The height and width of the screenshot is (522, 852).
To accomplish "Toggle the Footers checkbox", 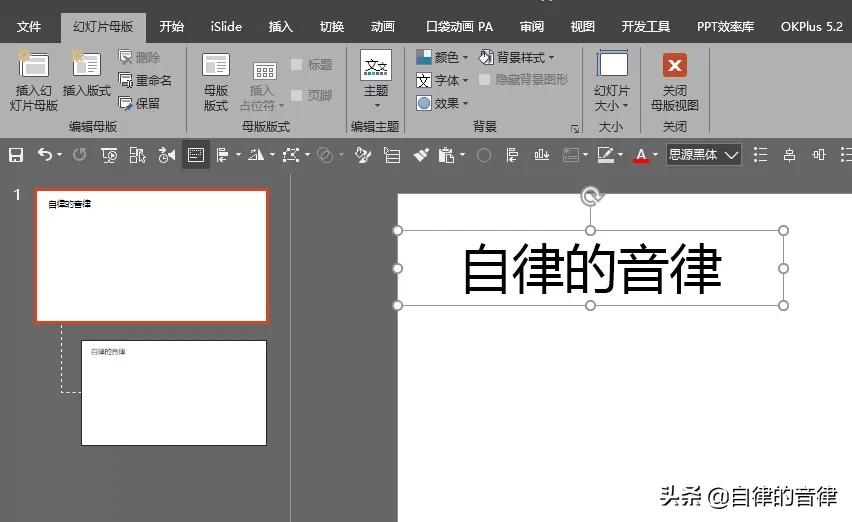I will tap(297, 95).
